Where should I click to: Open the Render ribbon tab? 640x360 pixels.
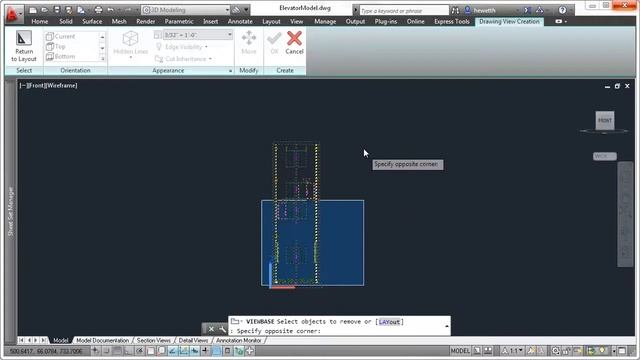(146, 21)
